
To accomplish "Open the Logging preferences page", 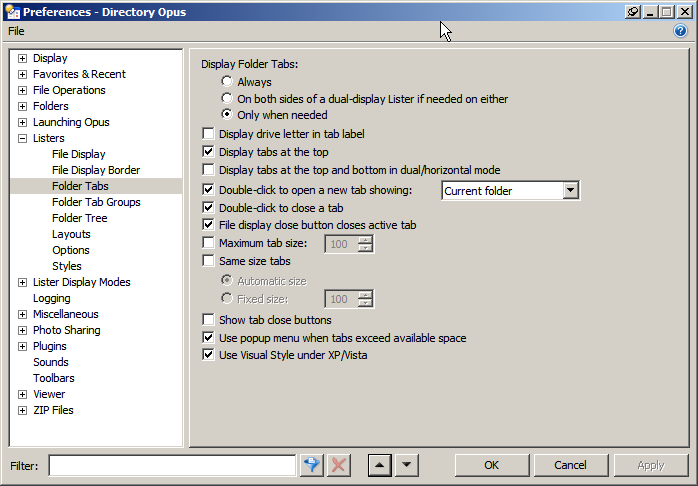I will (52, 298).
